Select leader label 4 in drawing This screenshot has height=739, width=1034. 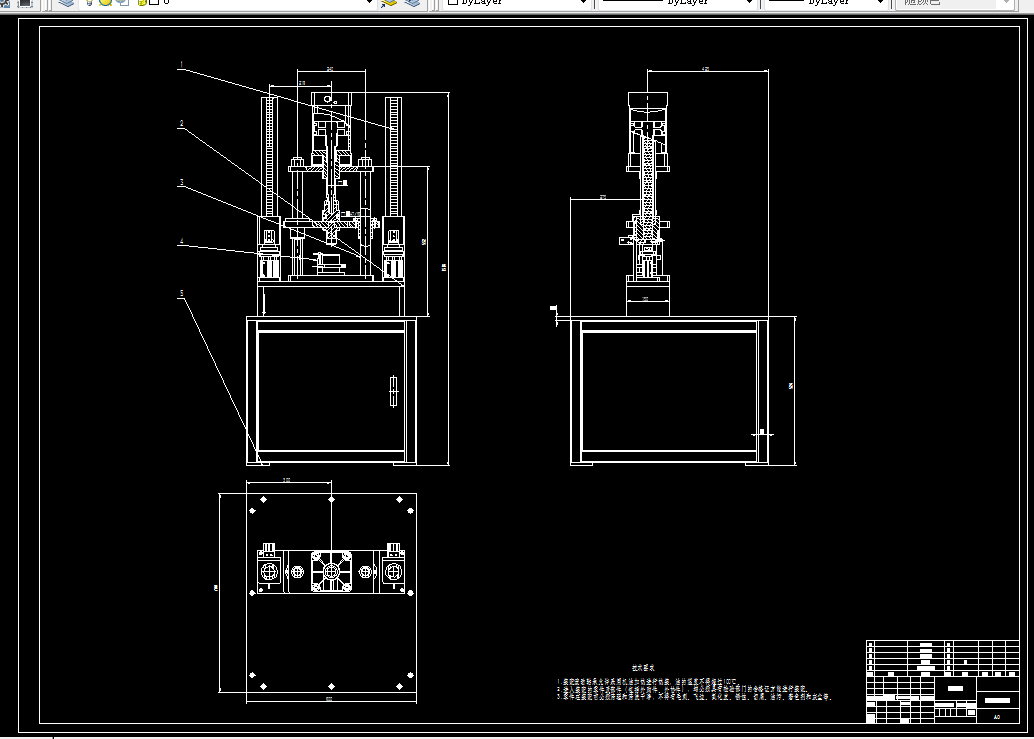pyautogui.click(x=181, y=241)
